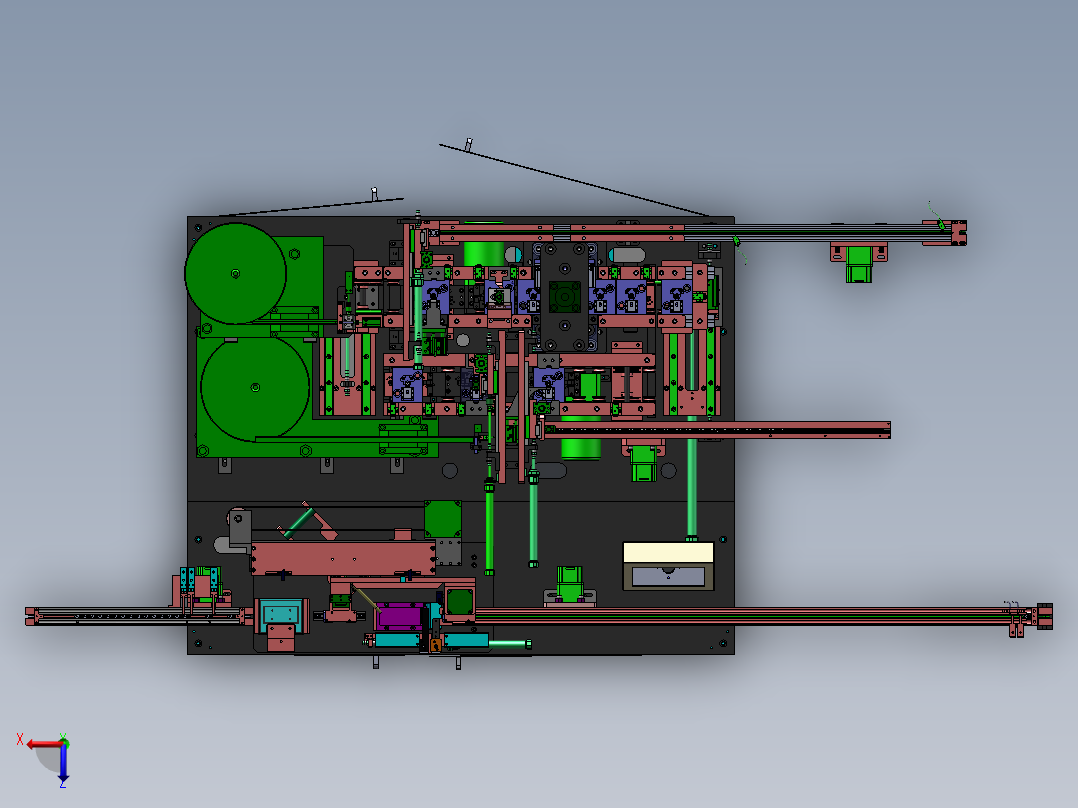Select the lower large green reel disc
The width and height of the screenshot is (1078, 808).
click(x=255, y=387)
